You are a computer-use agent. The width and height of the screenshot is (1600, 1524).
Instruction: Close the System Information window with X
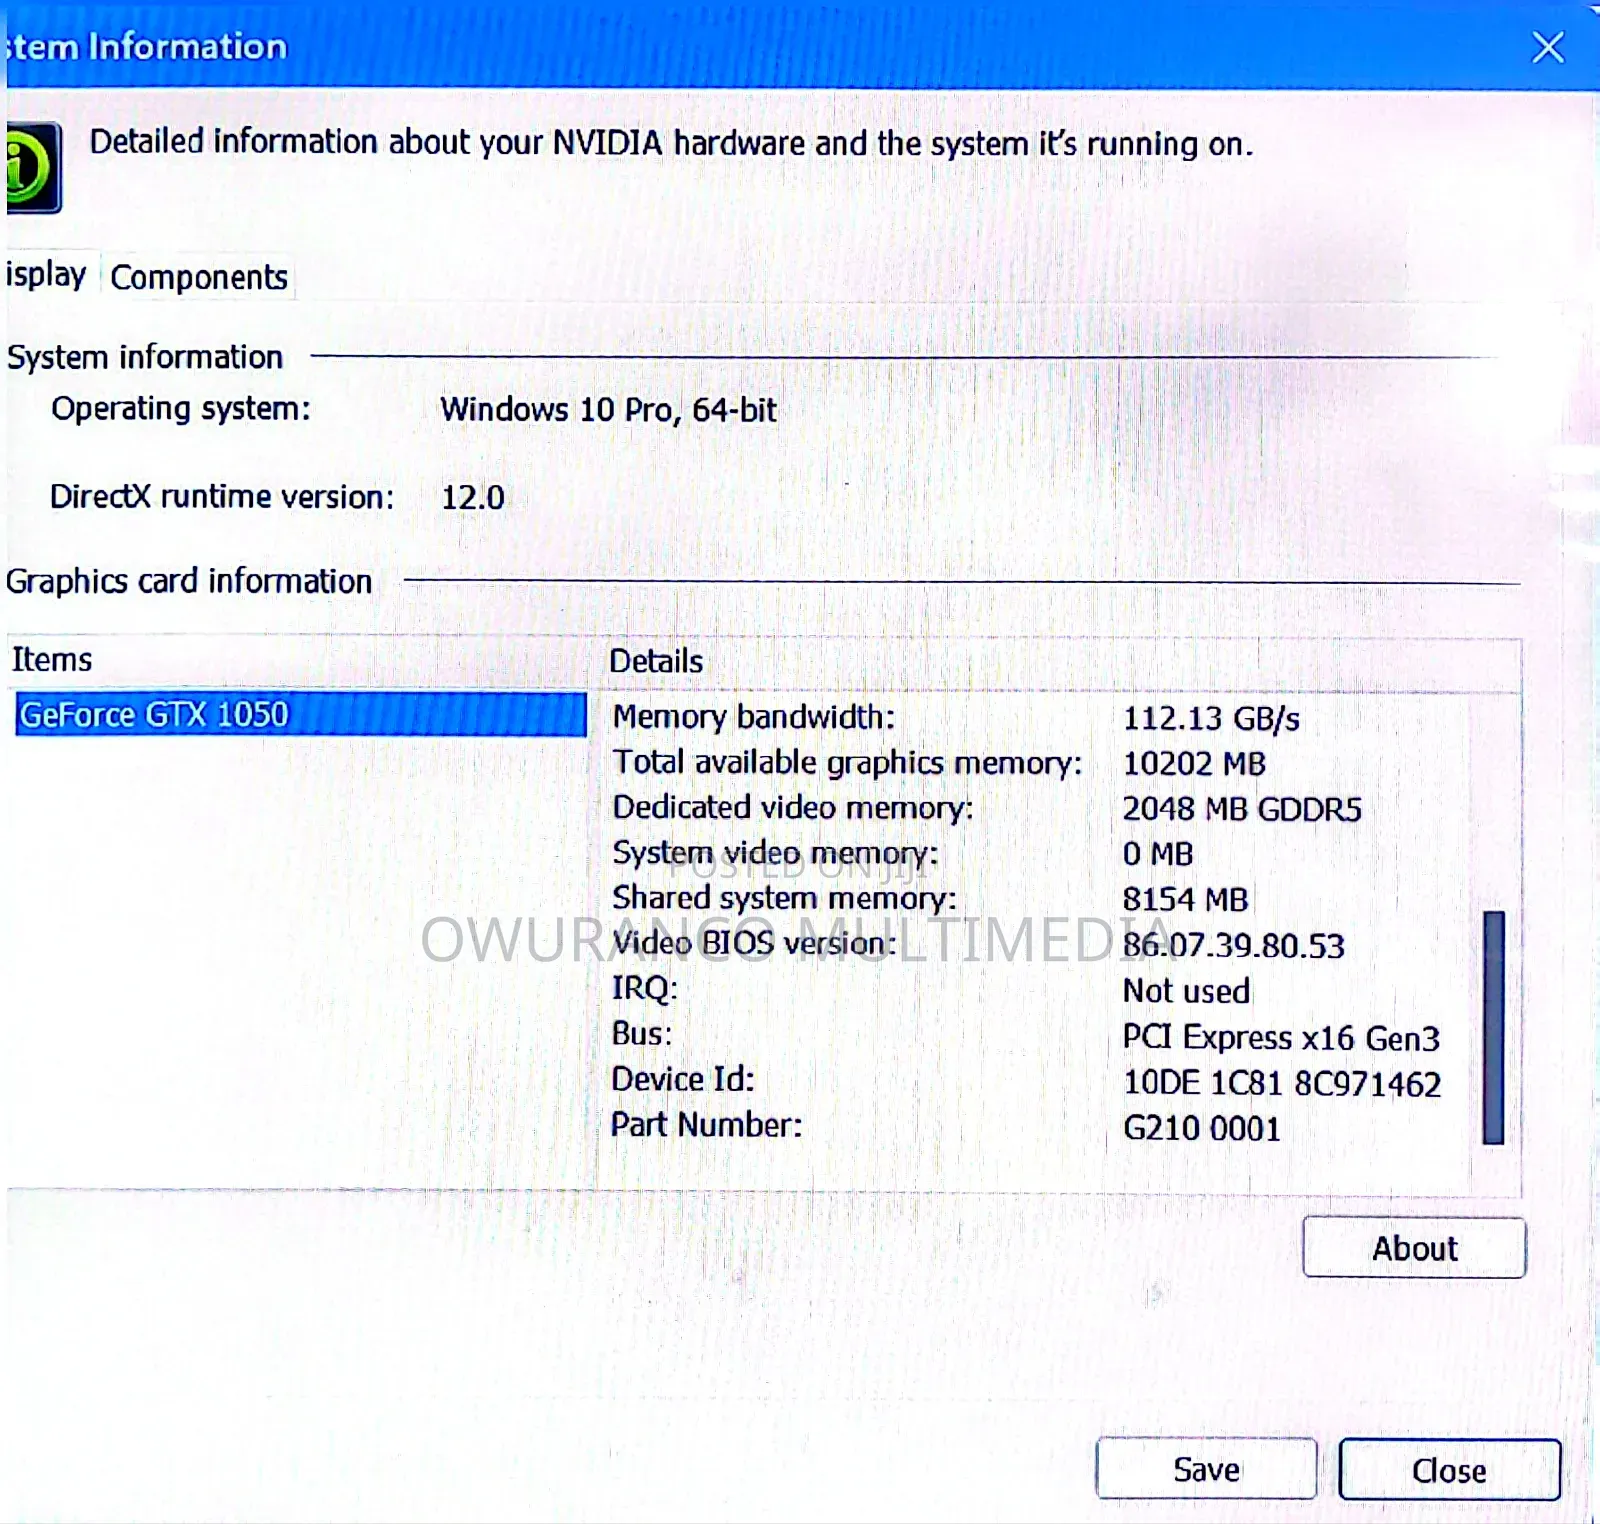coord(1548,47)
